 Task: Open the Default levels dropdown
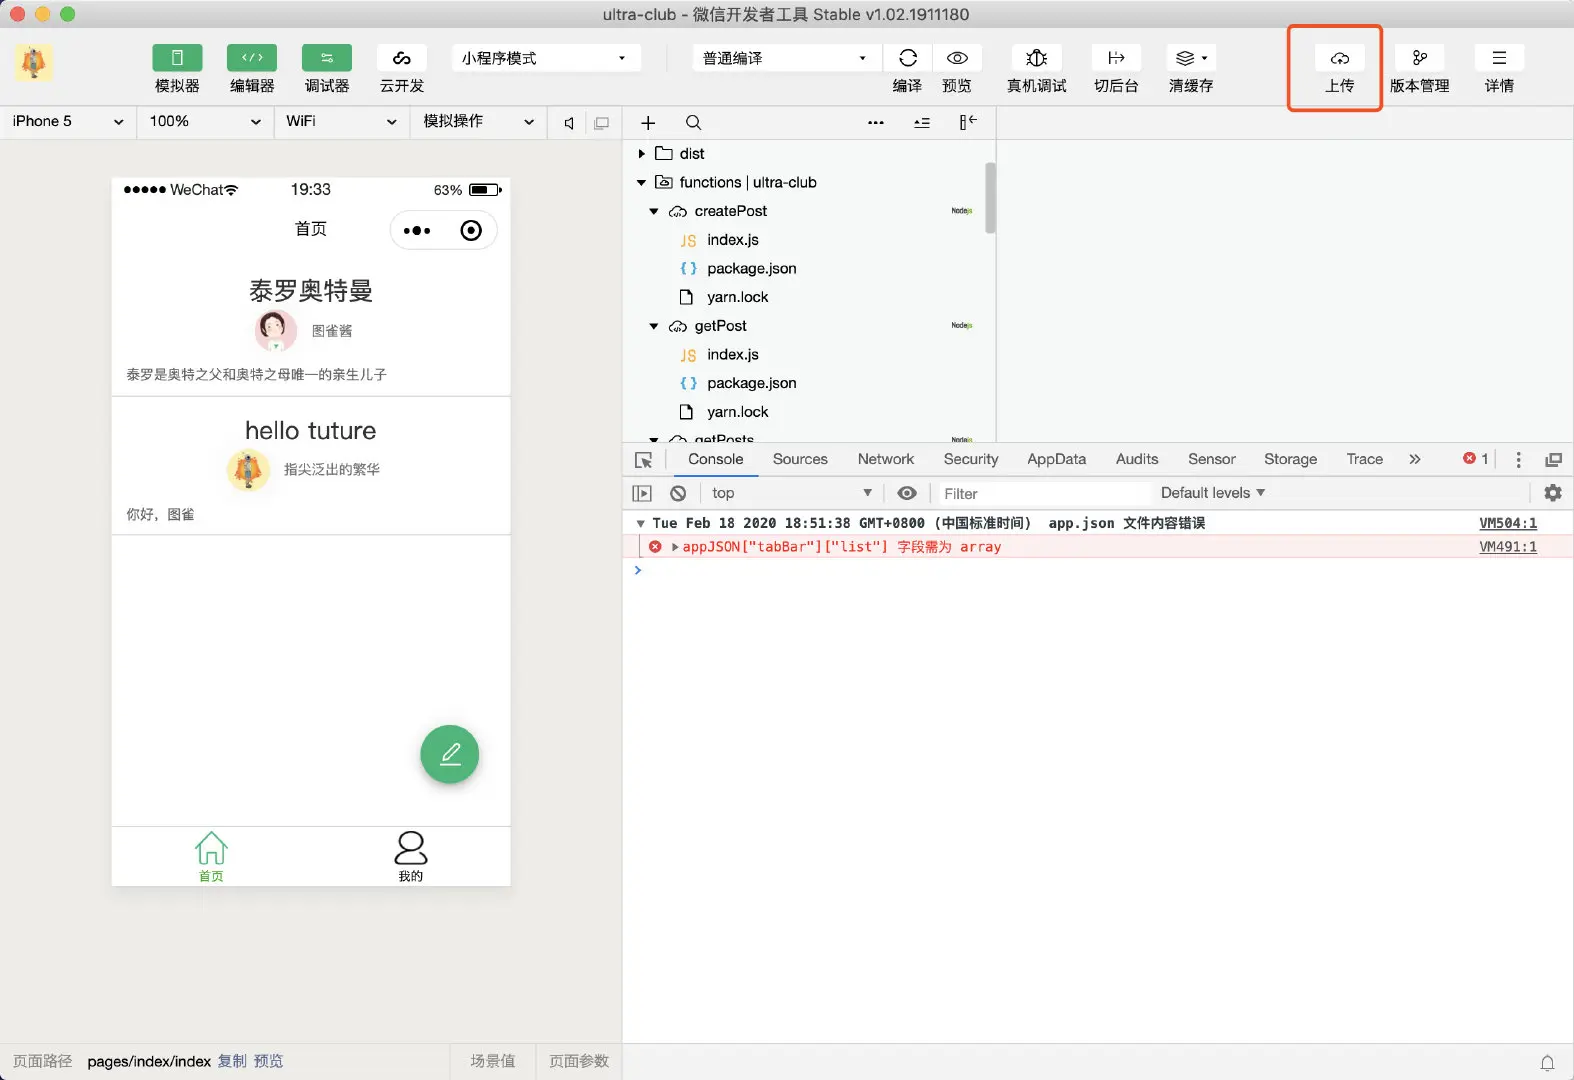[x=1213, y=493]
